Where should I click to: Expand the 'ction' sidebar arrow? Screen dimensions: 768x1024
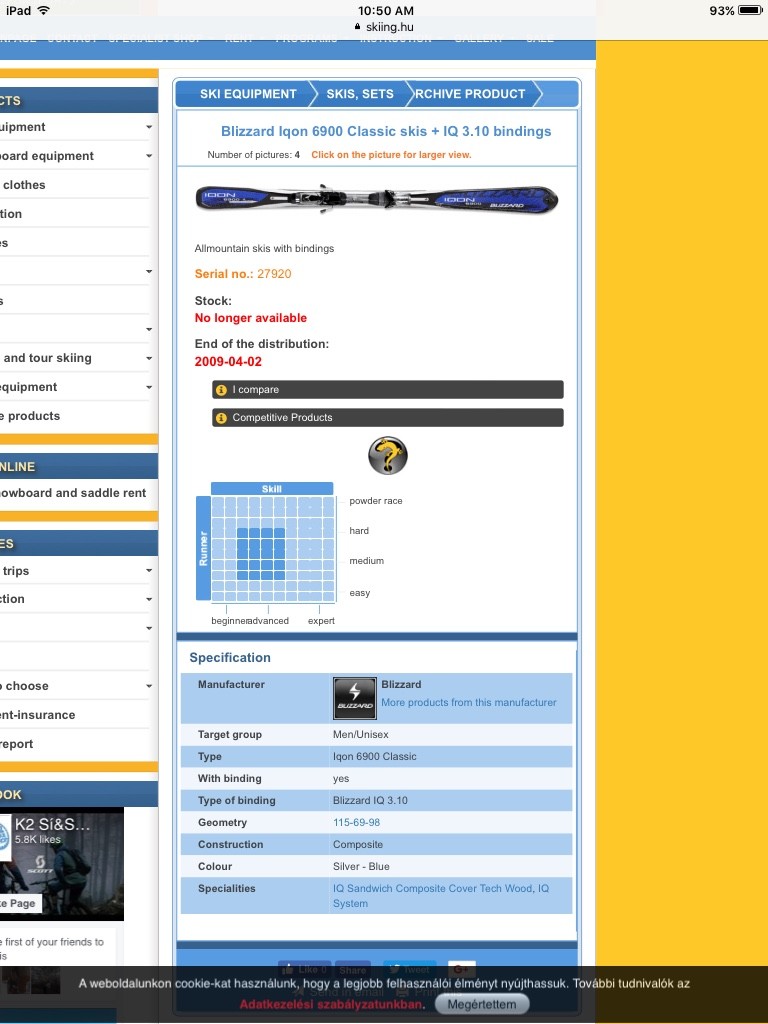(x=149, y=600)
